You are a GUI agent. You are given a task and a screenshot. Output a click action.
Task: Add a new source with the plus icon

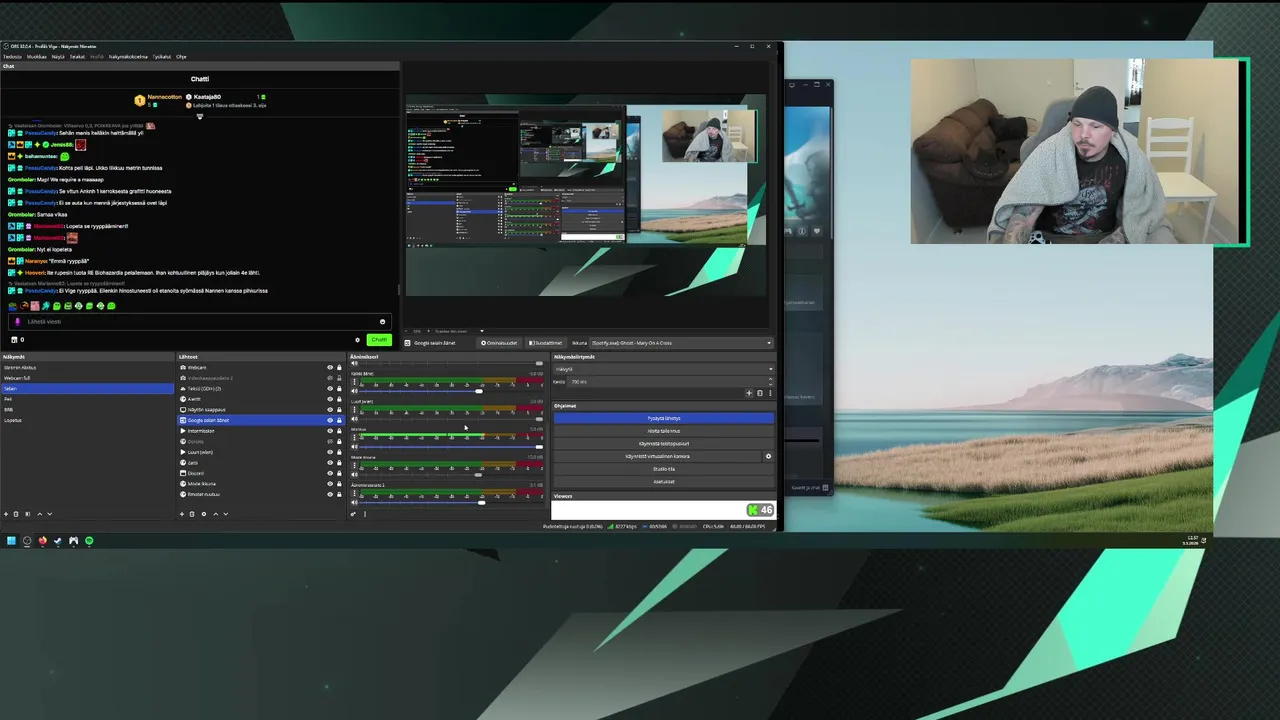pos(182,514)
